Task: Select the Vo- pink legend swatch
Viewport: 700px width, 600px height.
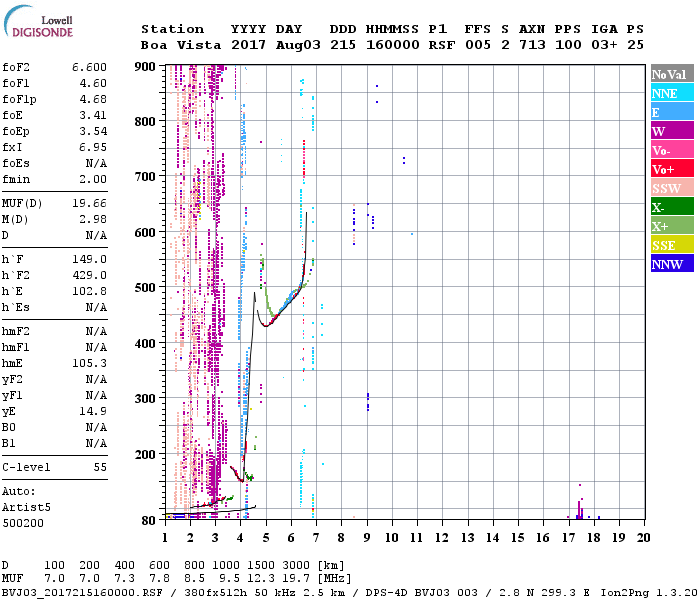Action: click(x=672, y=150)
